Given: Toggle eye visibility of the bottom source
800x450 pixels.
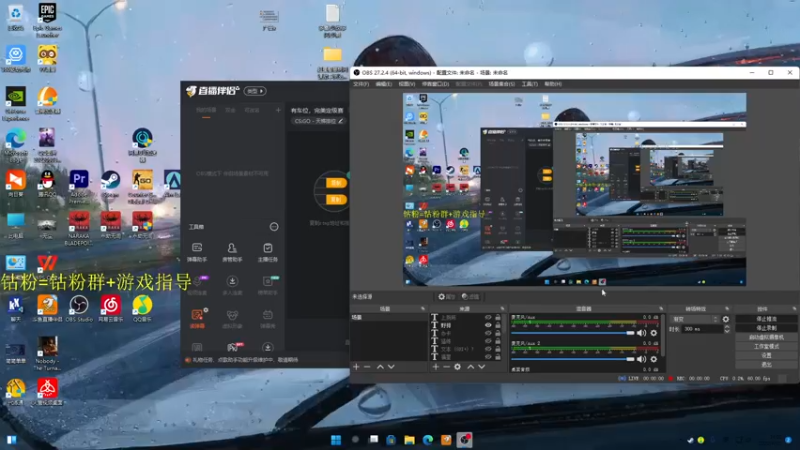Looking at the screenshot, I should coord(488,357).
